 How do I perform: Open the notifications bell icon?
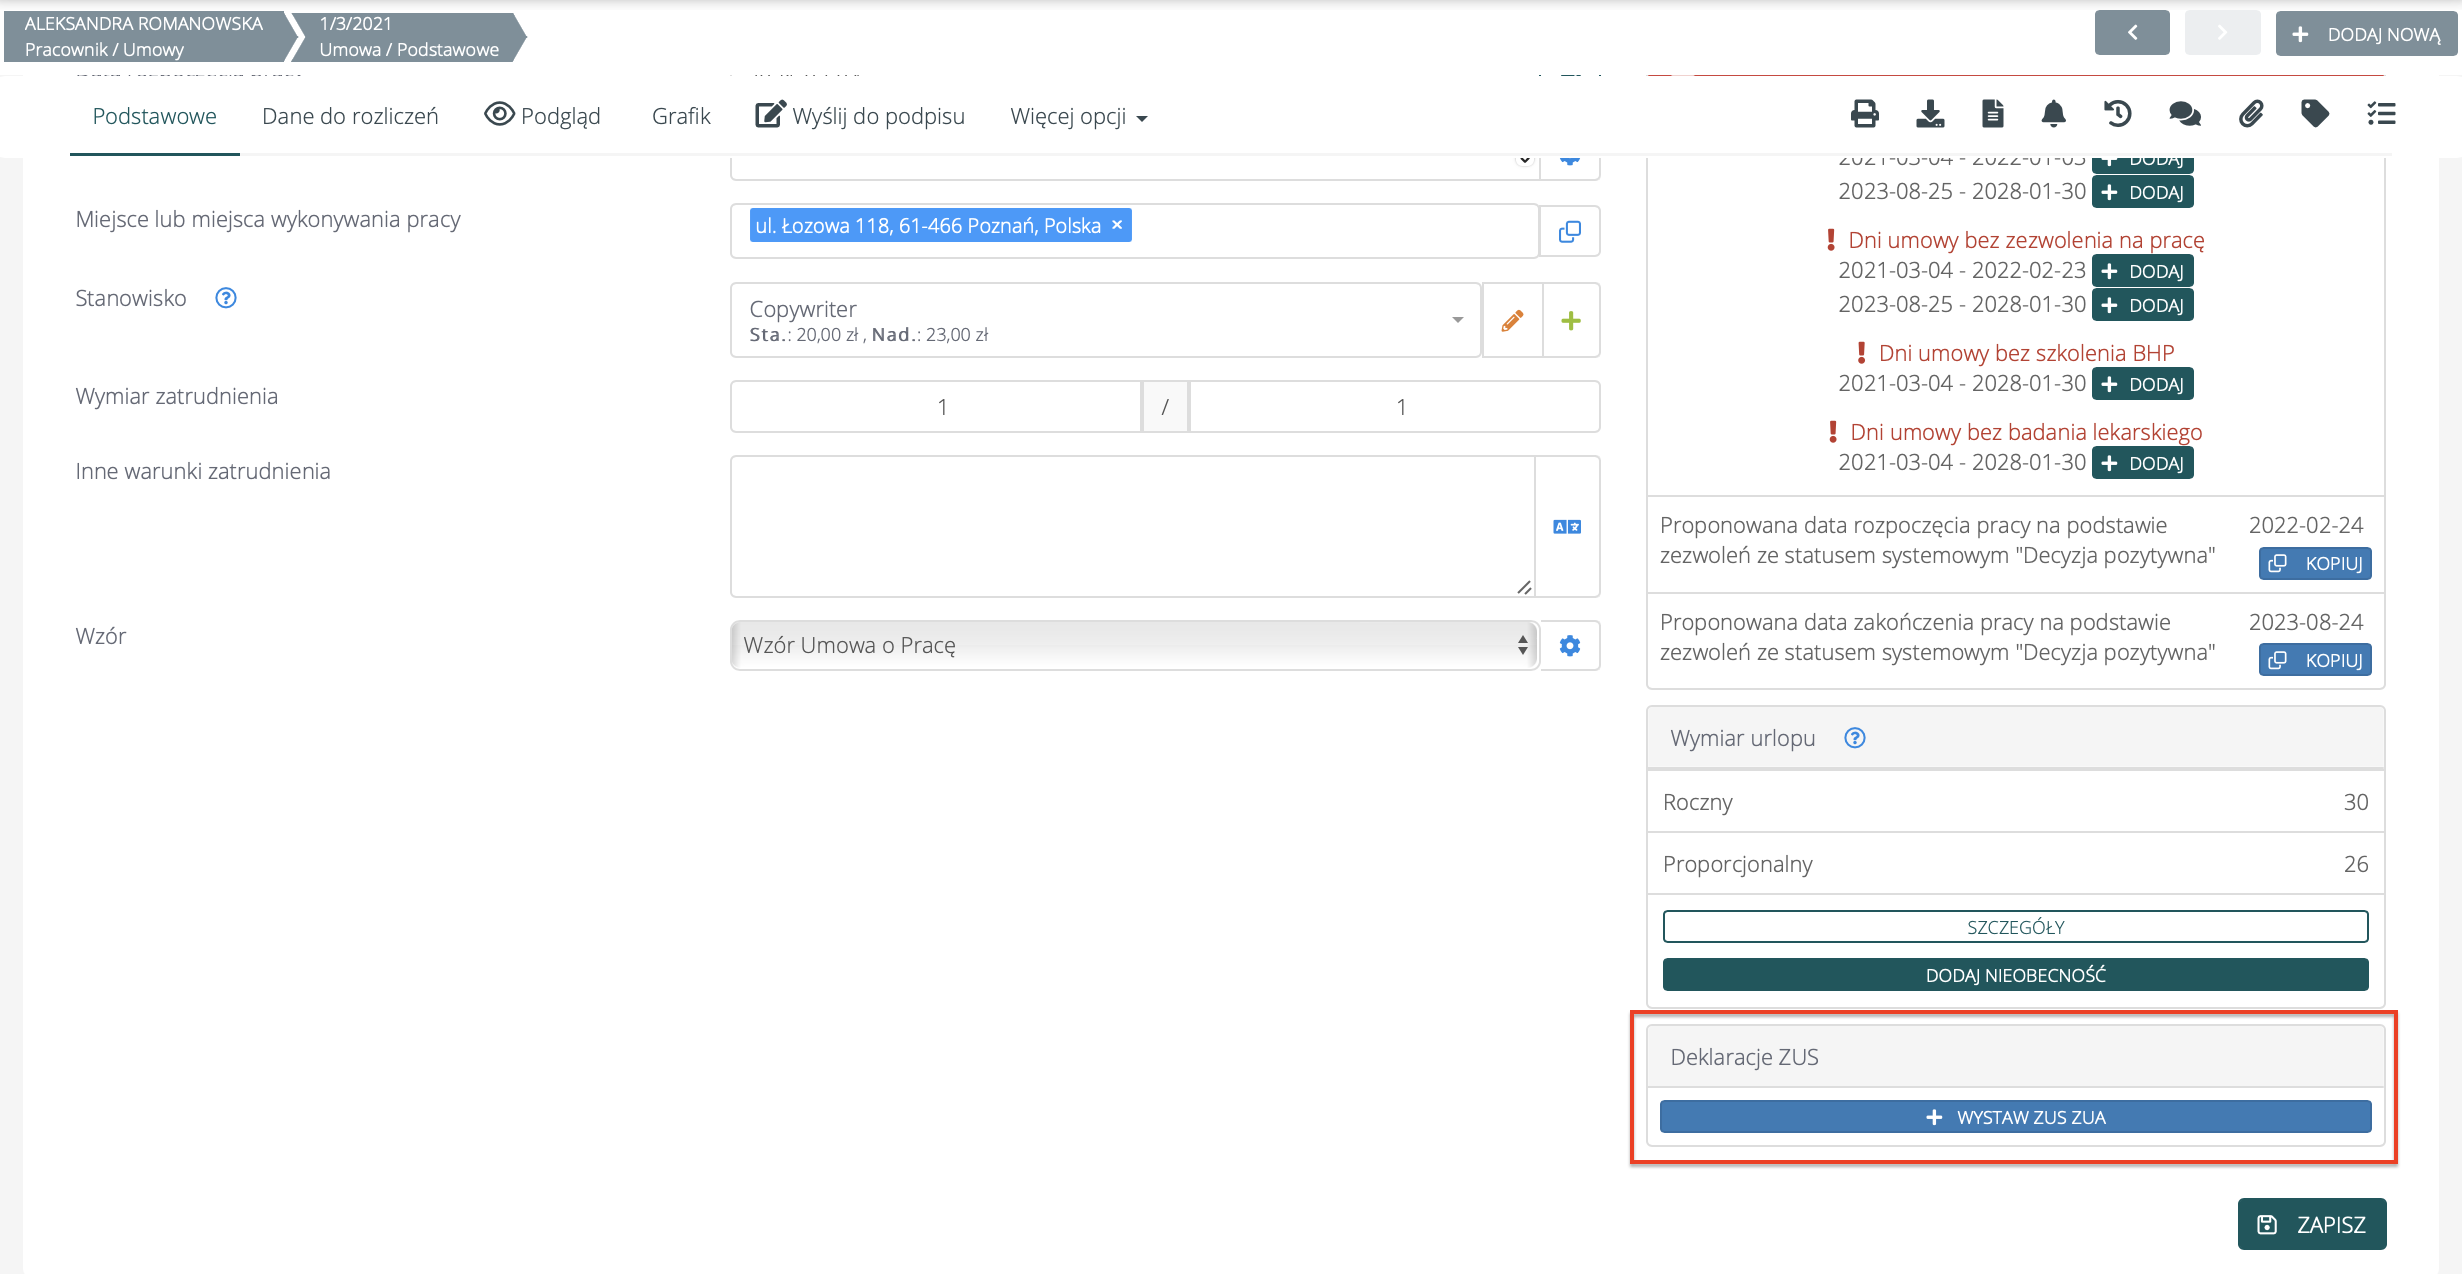2053,114
